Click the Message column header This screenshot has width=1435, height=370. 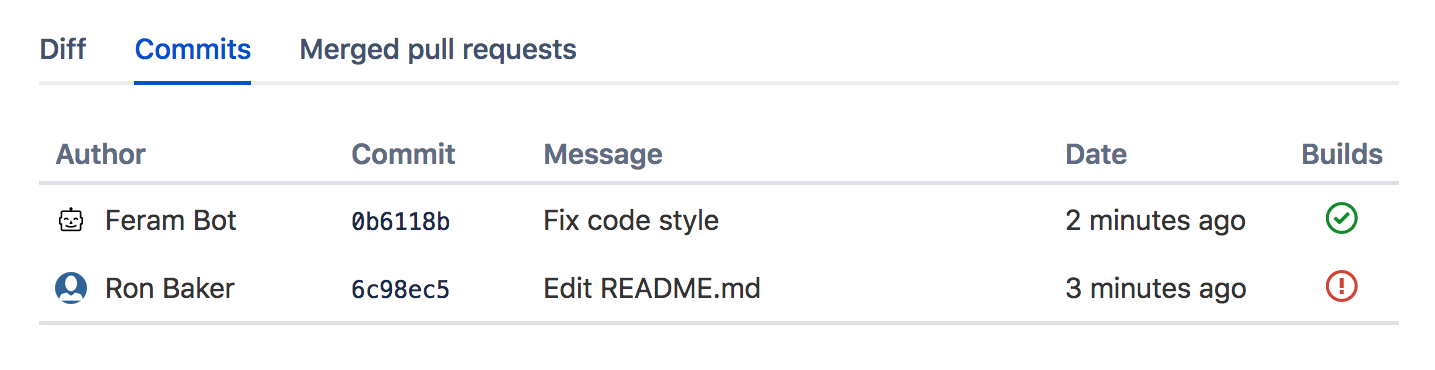603,155
